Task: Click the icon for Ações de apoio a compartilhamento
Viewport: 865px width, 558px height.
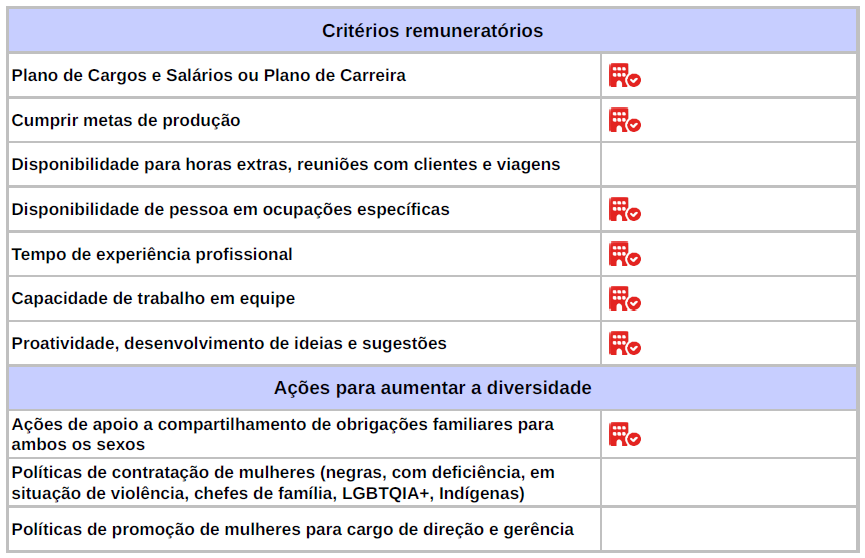Action: [x=624, y=434]
